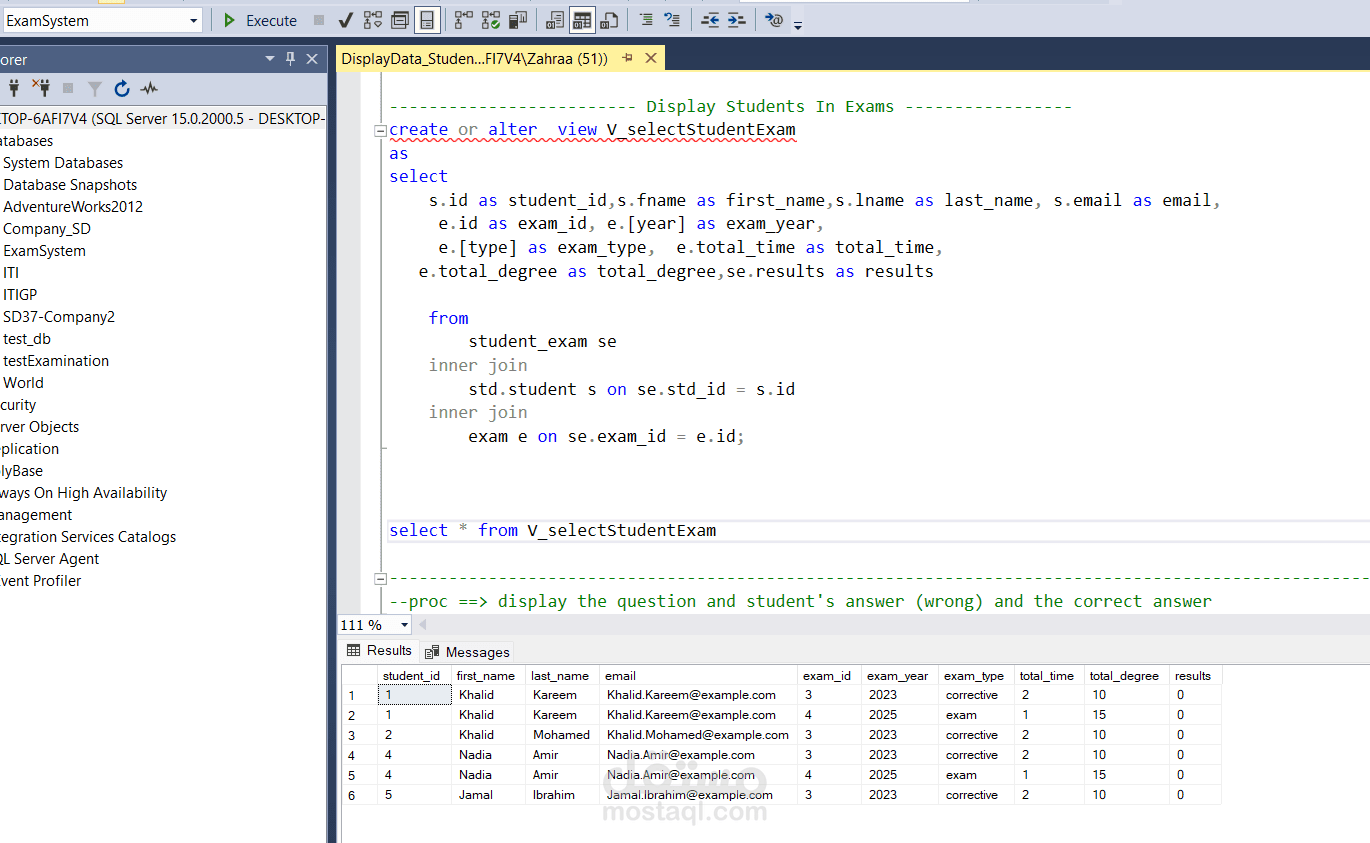Uncomment the selected lines
Viewport: 1370px width, 843px height.
pyautogui.click(x=672, y=20)
